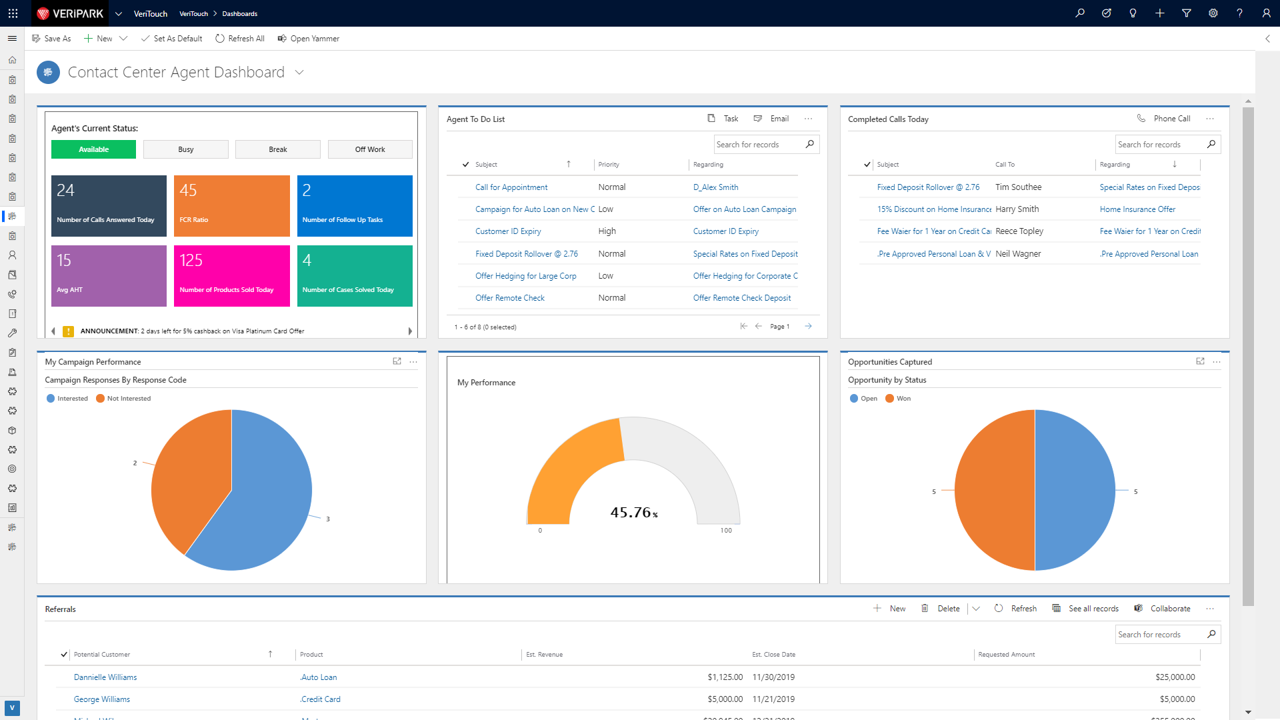This screenshot has height=720, width=1280.
Task: Expand the My Campaign Performance chart
Action: click(397, 361)
